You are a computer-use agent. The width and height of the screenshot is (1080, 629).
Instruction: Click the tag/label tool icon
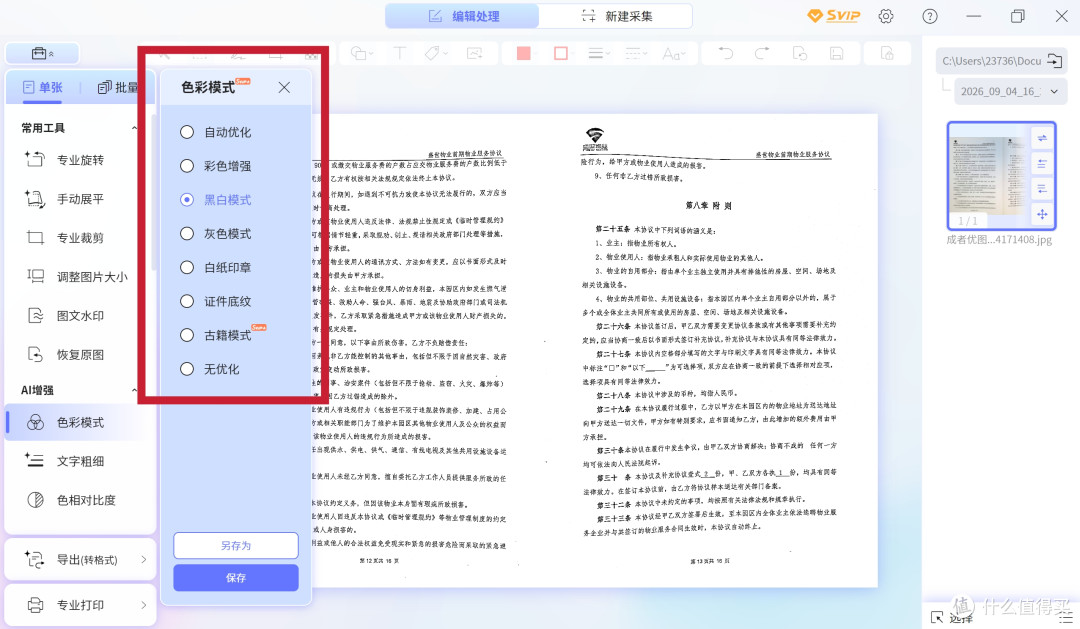[435, 54]
